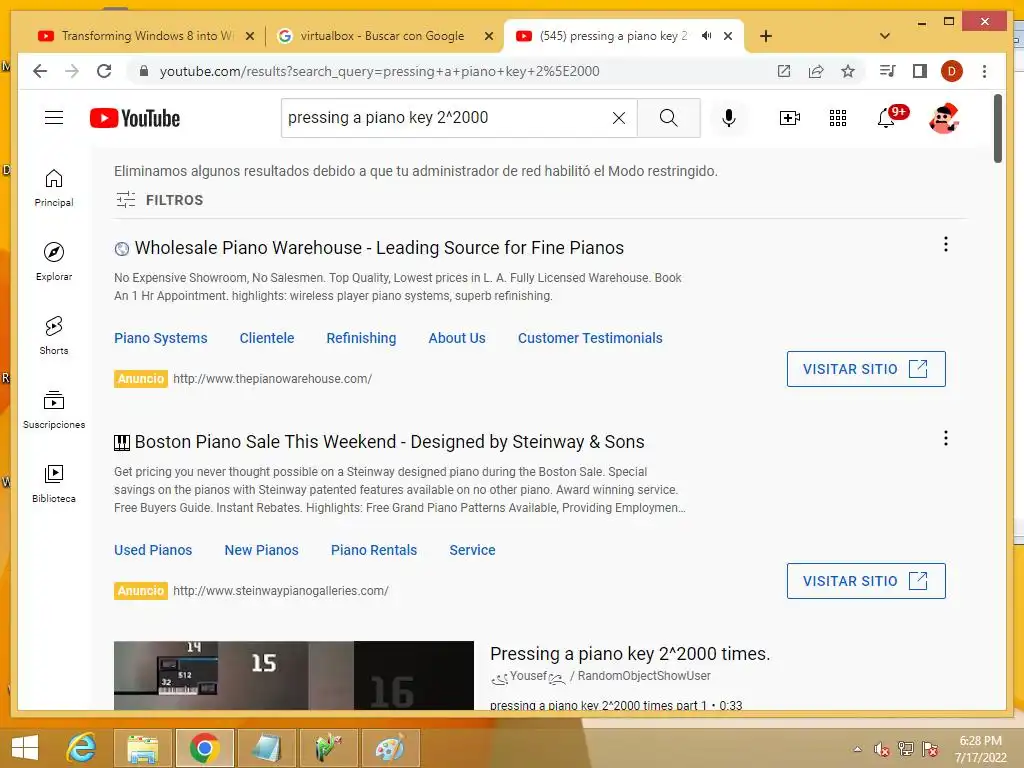Image resolution: width=1024 pixels, height=768 pixels.
Task: Open Chrome media controls
Action: coord(887,71)
